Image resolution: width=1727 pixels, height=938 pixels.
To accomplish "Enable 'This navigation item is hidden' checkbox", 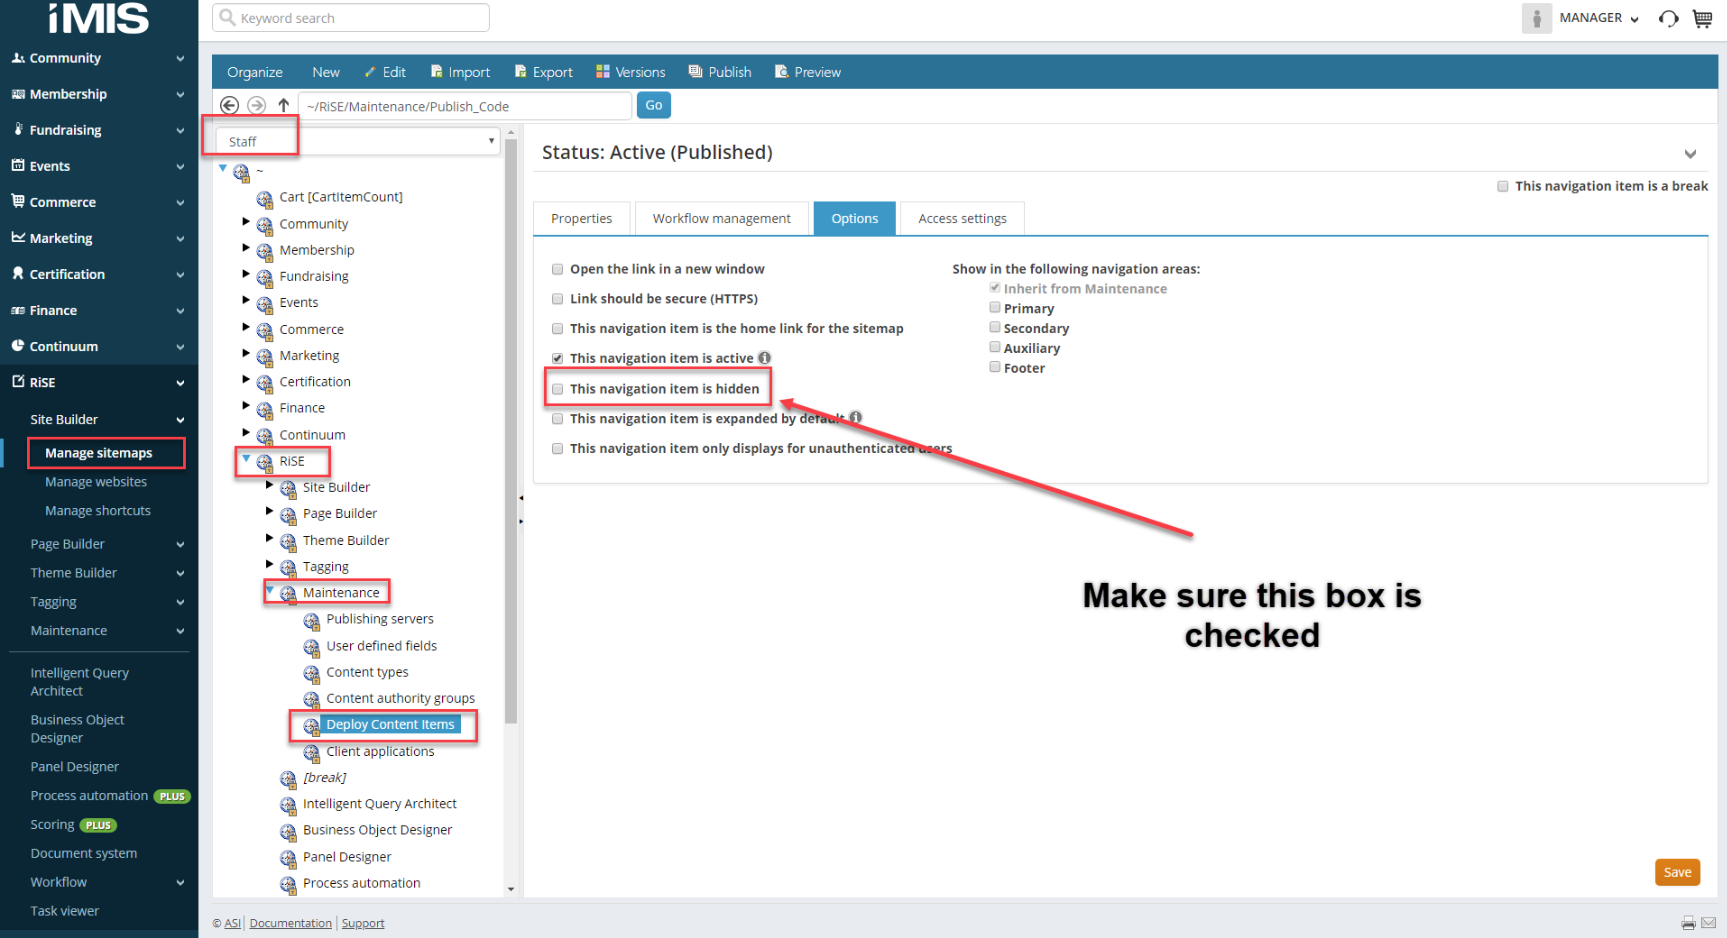I will click(558, 389).
